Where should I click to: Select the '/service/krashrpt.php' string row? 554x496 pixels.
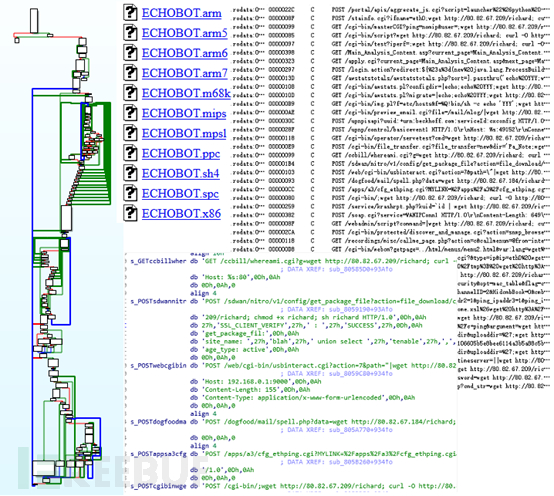(x=391, y=206)
